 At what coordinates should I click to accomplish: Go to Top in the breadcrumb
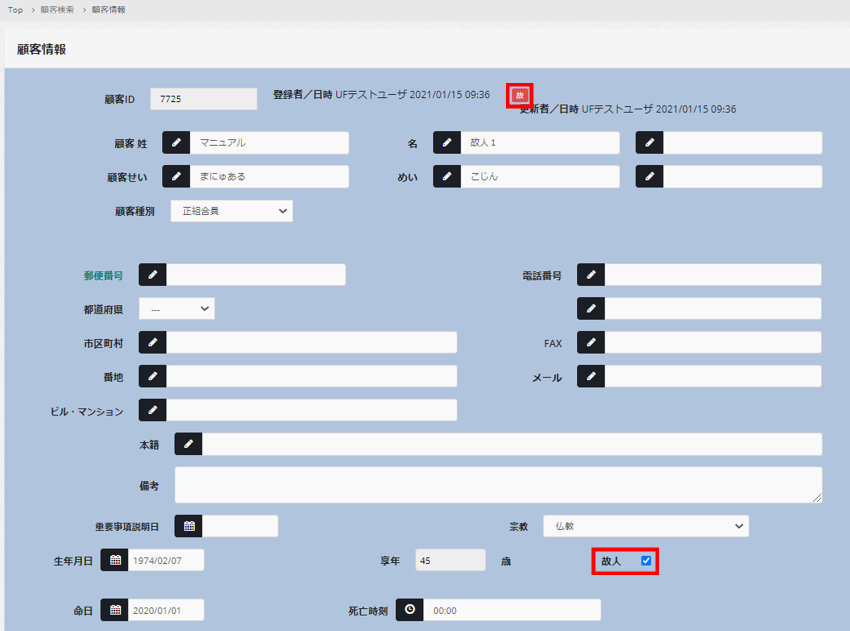tap(15, 10)
